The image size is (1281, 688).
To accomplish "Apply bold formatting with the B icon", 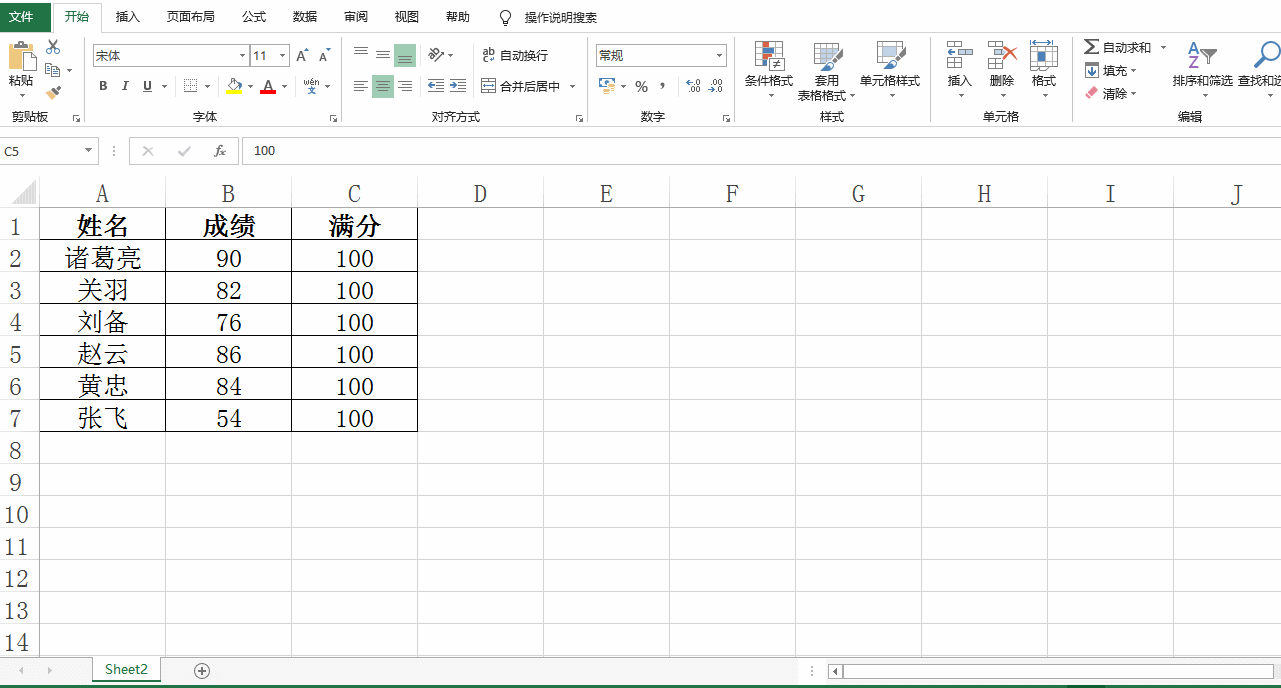I will coord(102,86).
